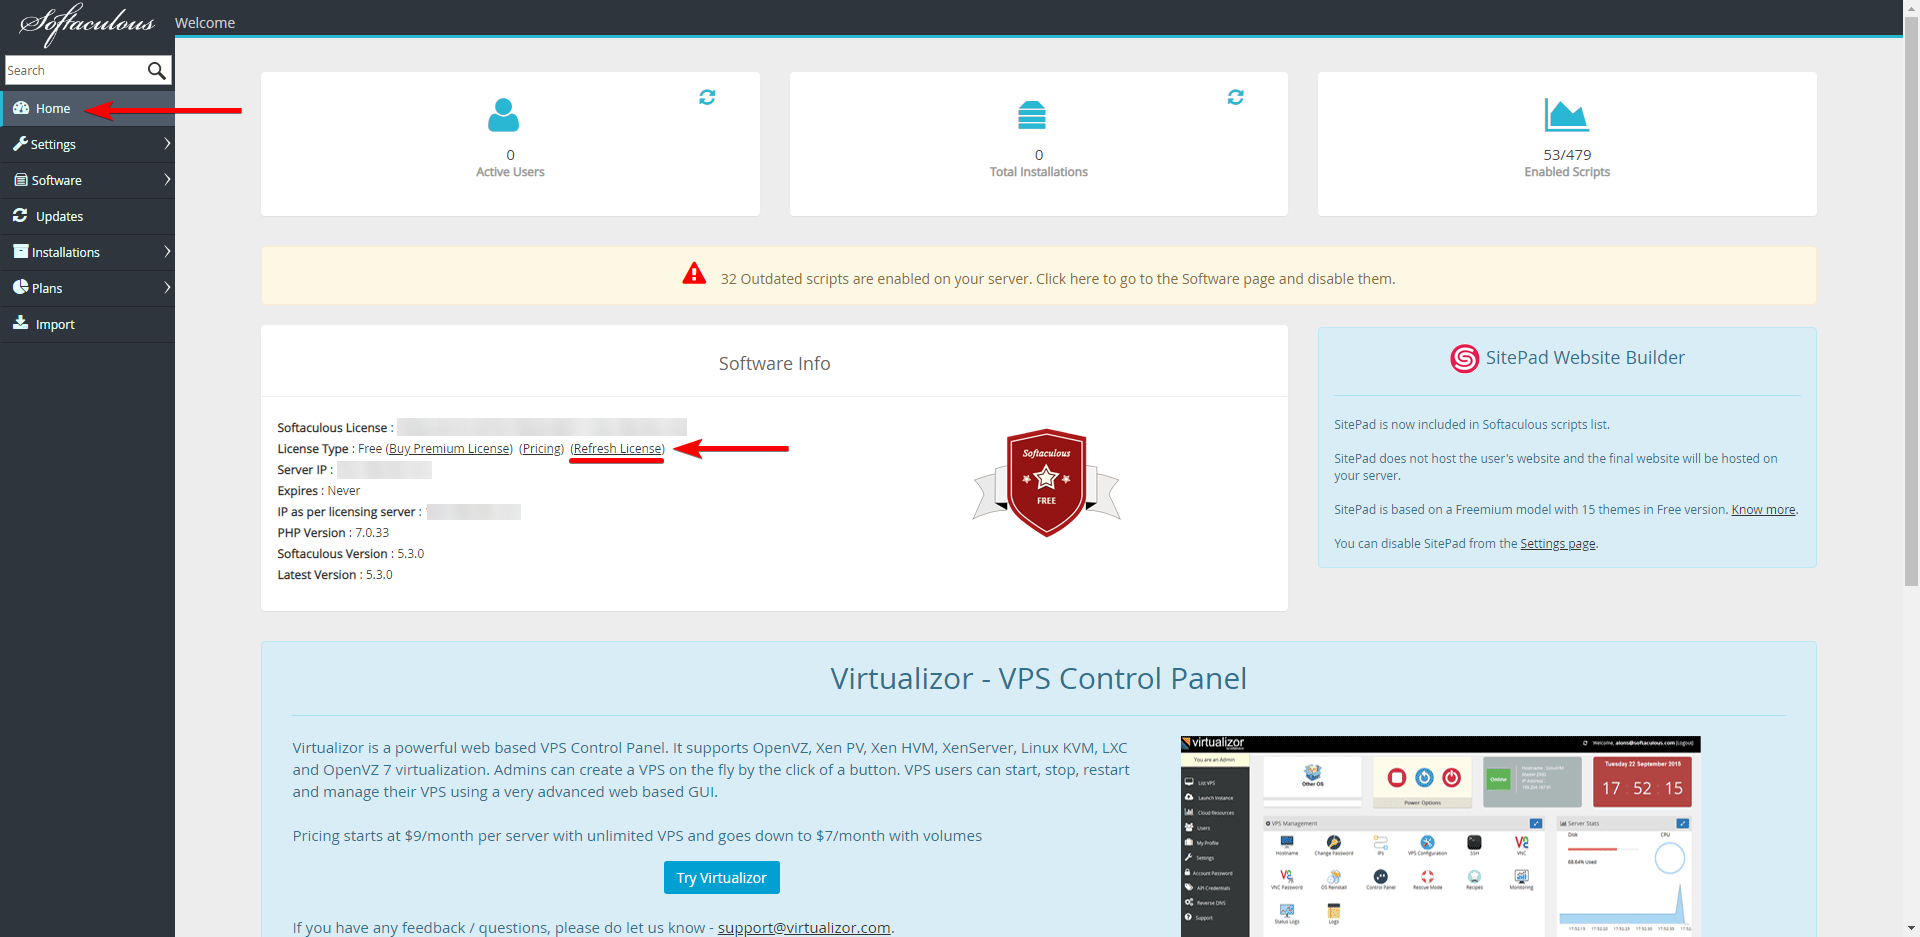1920x937 pixels.
Task: Click the SitePad Website Builder heading
Action: tap(1585, 358)
